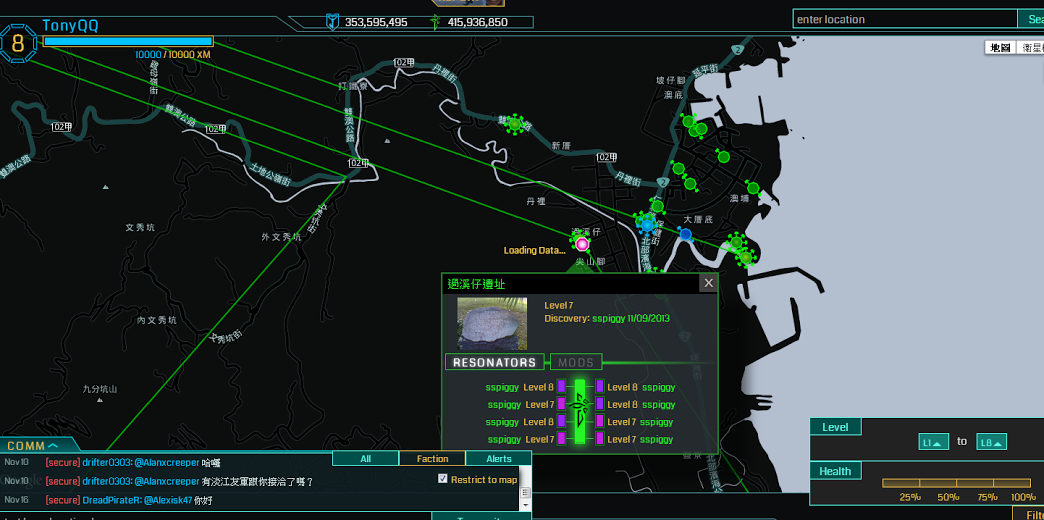Viewport: 1044px width, 520px height.
Task: Click route 2 shield near 延平街
Action: pyautogui.click(x=738, y=49)
